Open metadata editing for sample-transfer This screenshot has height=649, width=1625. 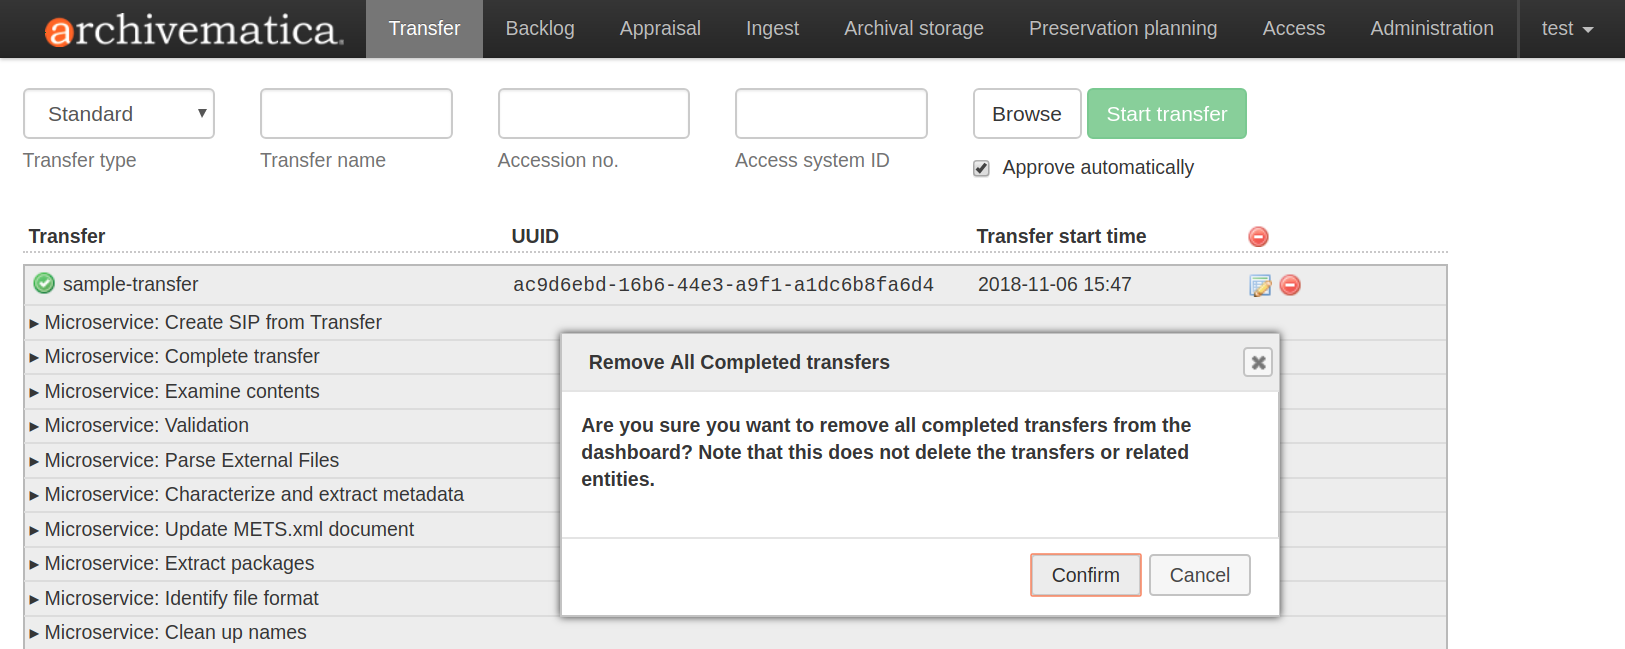click(x=1260, y=284)
